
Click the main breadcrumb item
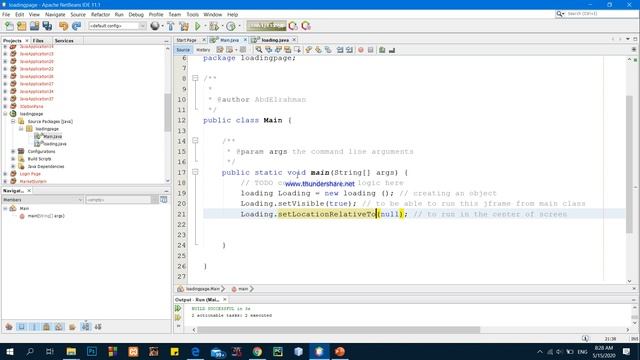tap(243, 289)
